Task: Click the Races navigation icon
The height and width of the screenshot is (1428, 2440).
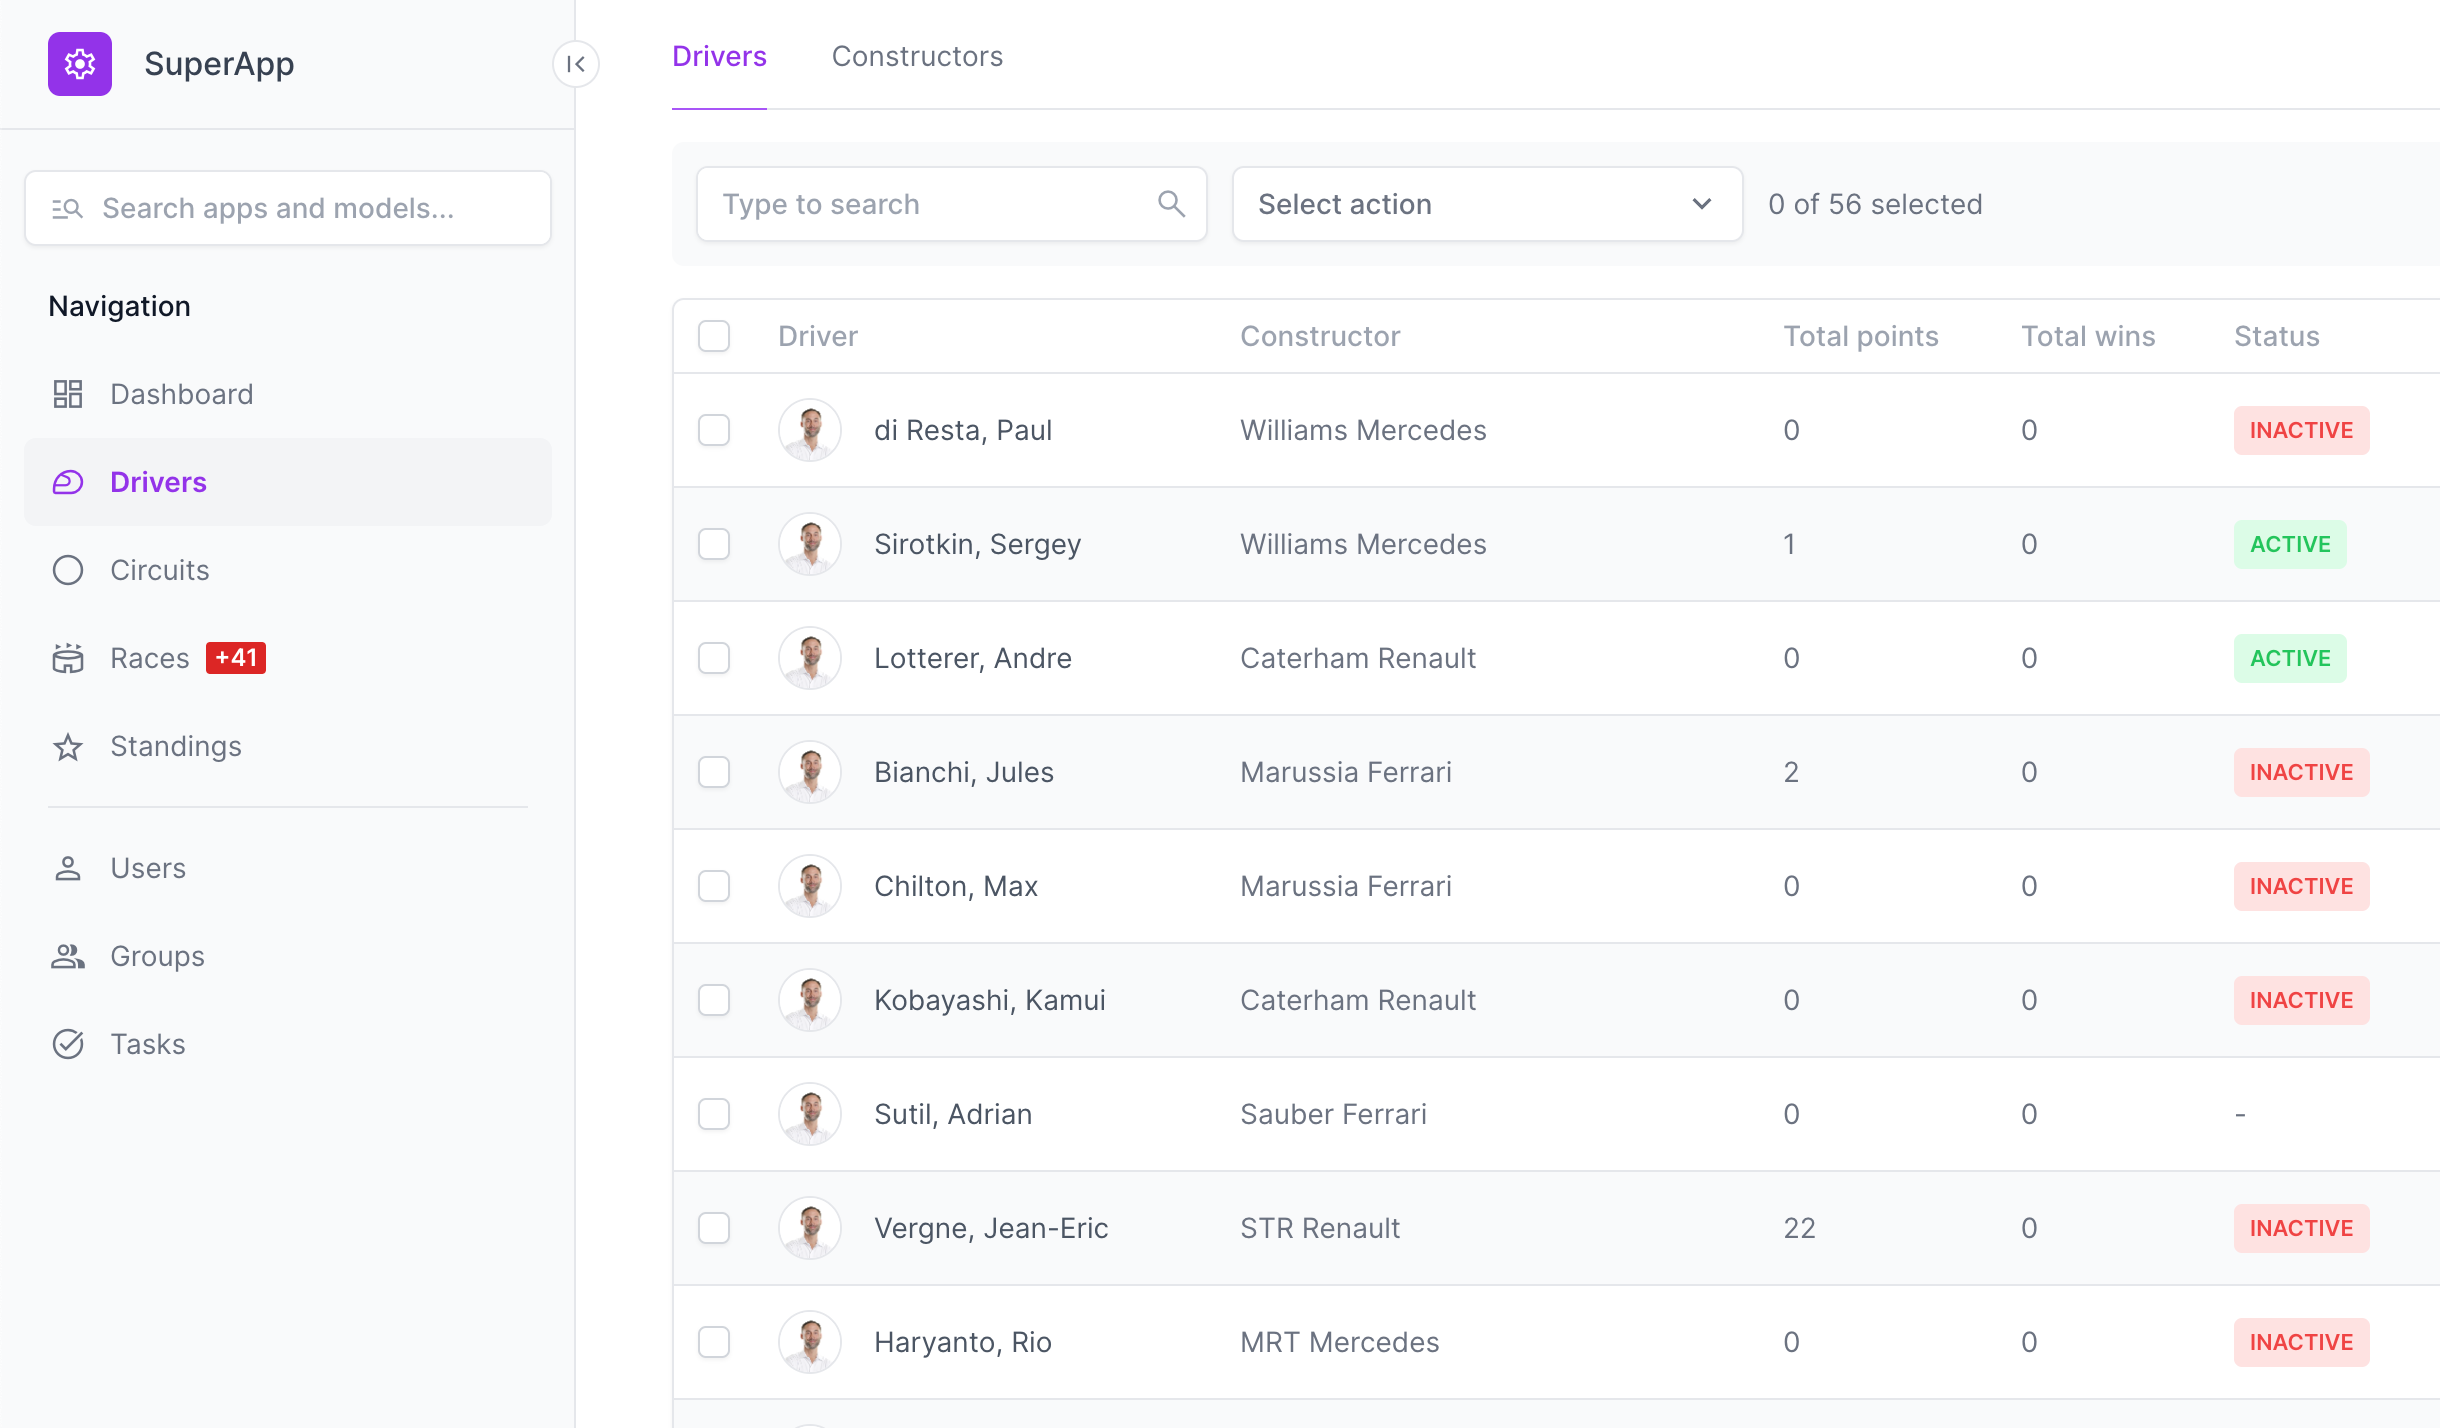Action: pyautogui.click(x=68, y=658)
